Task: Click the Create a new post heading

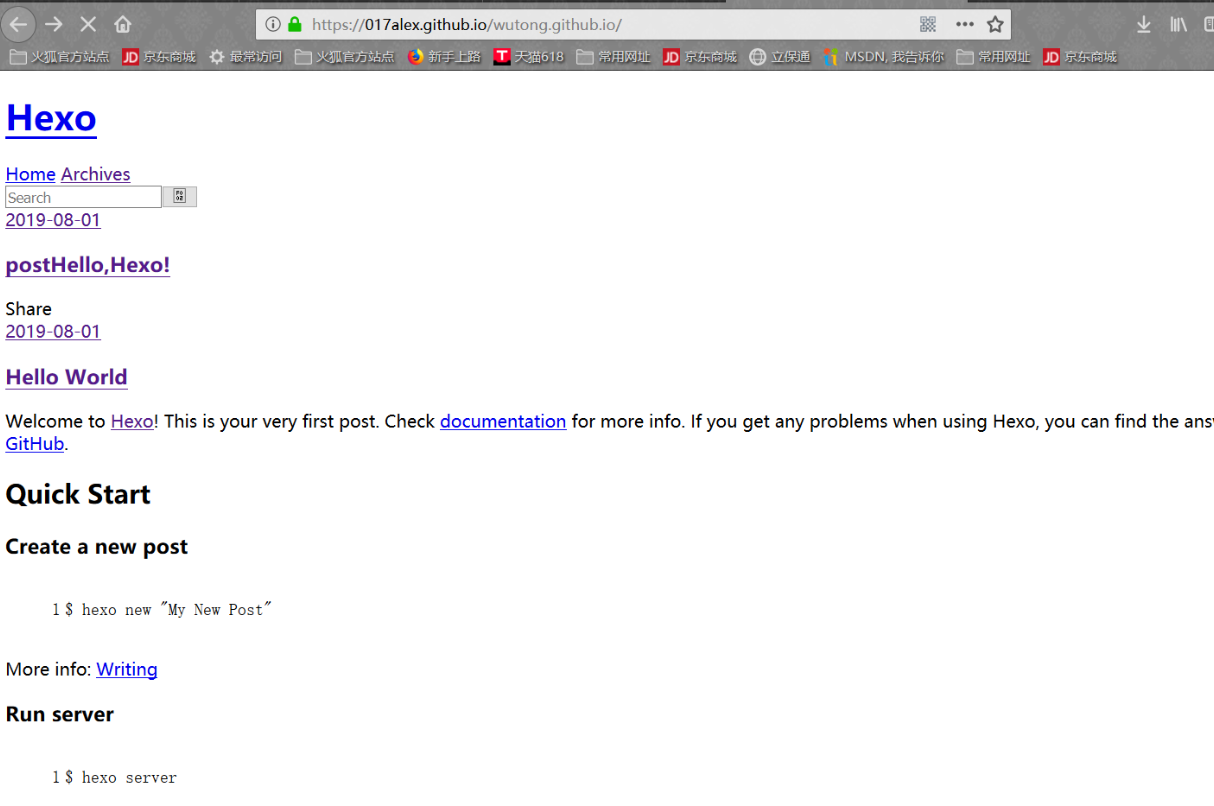Action: point(97,547)
